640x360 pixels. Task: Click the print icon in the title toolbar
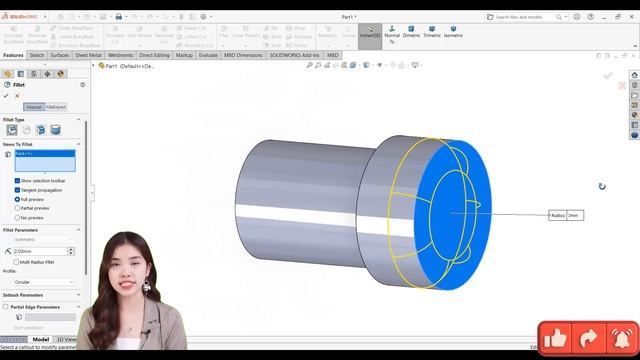[x=118, y=17]
